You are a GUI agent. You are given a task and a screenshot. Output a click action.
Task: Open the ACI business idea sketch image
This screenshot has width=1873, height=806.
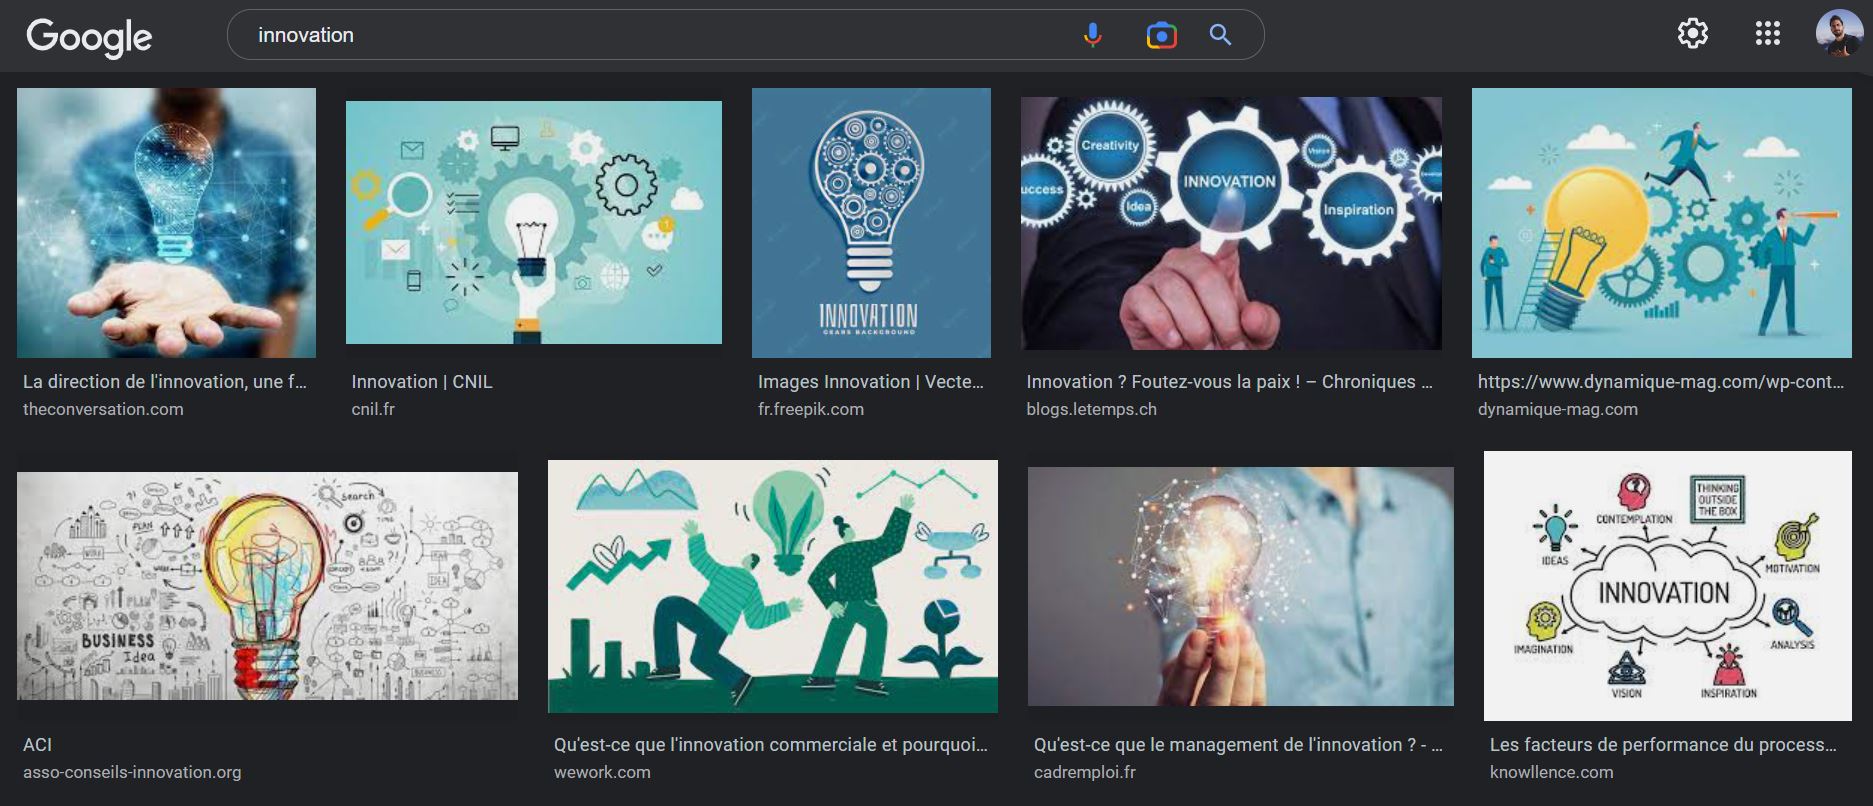(x=267, y=586)
